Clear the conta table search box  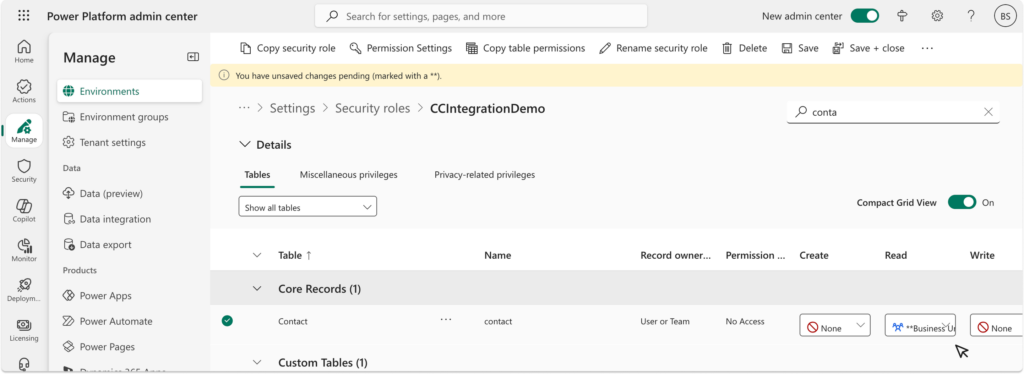click(988, 112)
